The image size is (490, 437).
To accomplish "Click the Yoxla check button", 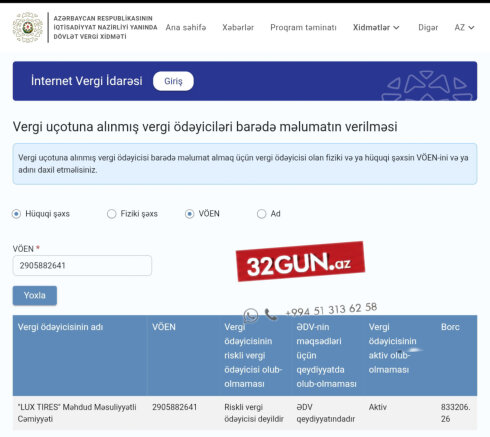I will (35, 295).
